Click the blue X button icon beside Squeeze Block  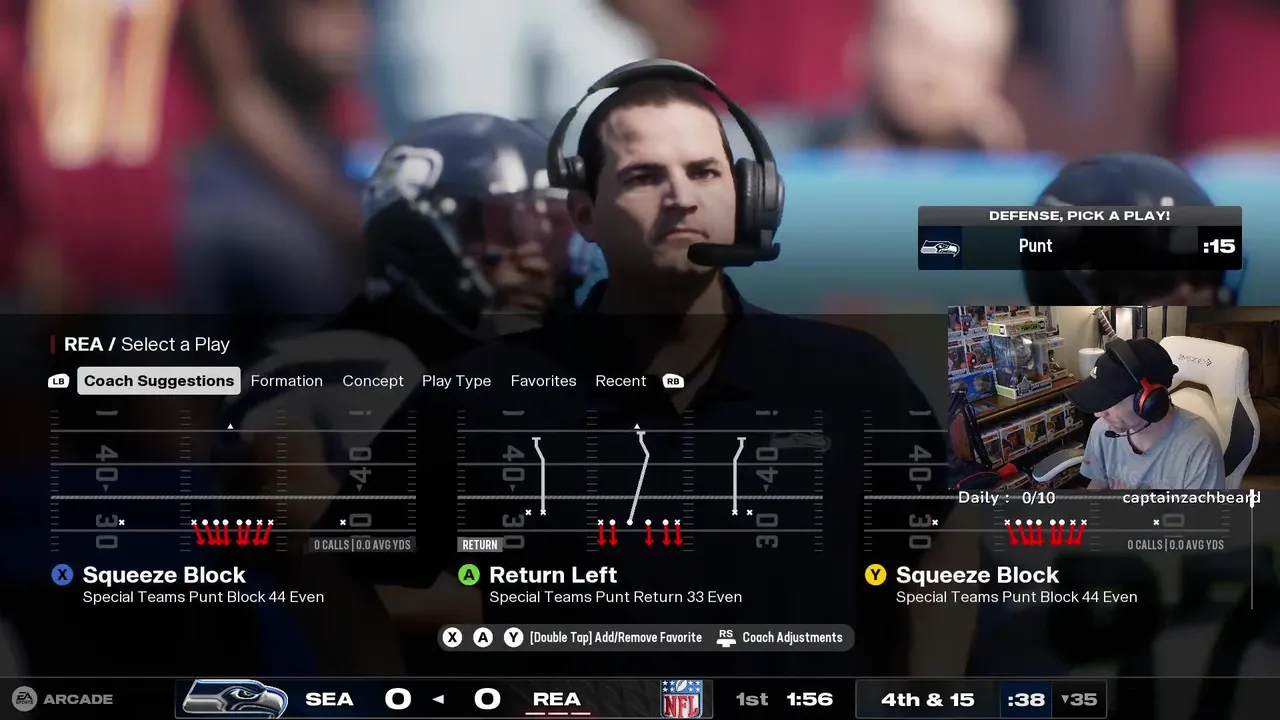[x=62, y=575]
